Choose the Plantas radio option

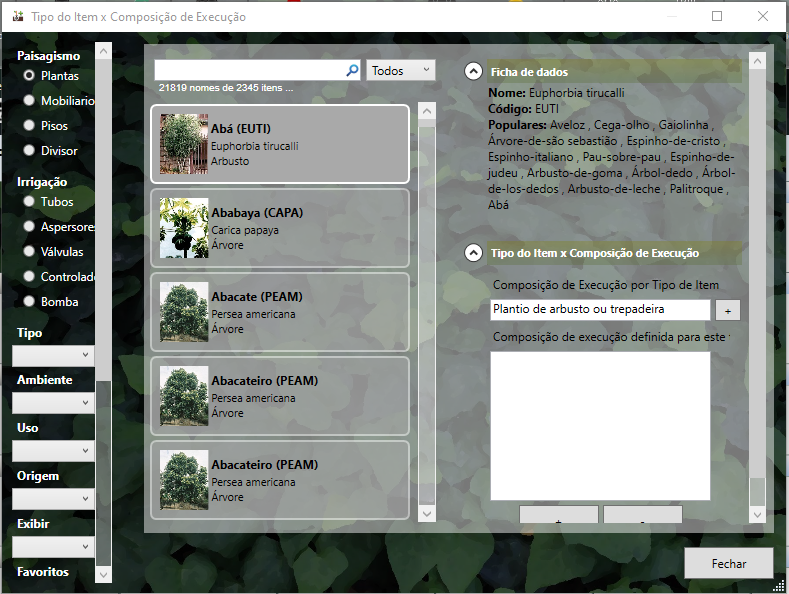[30, 76]
